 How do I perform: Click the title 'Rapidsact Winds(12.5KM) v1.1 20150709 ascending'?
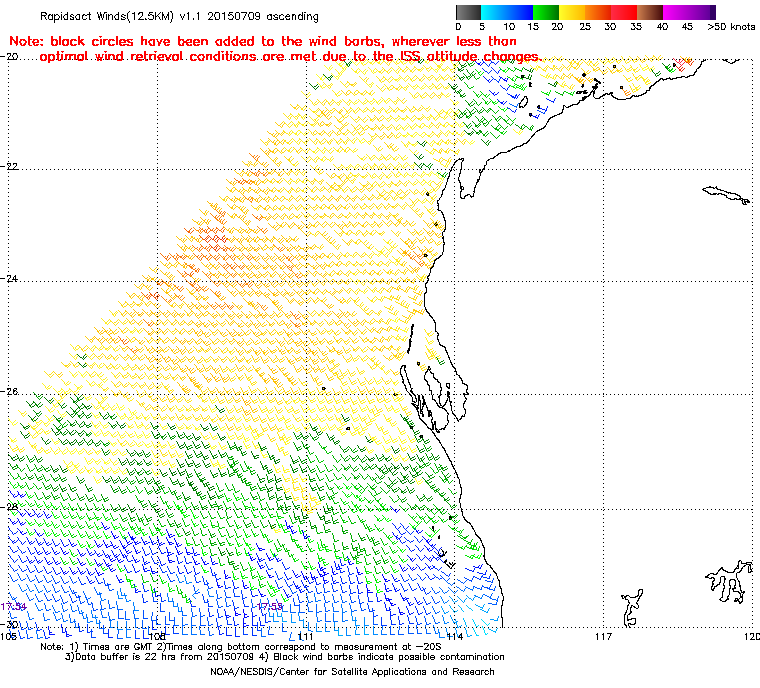click(179, 16)
